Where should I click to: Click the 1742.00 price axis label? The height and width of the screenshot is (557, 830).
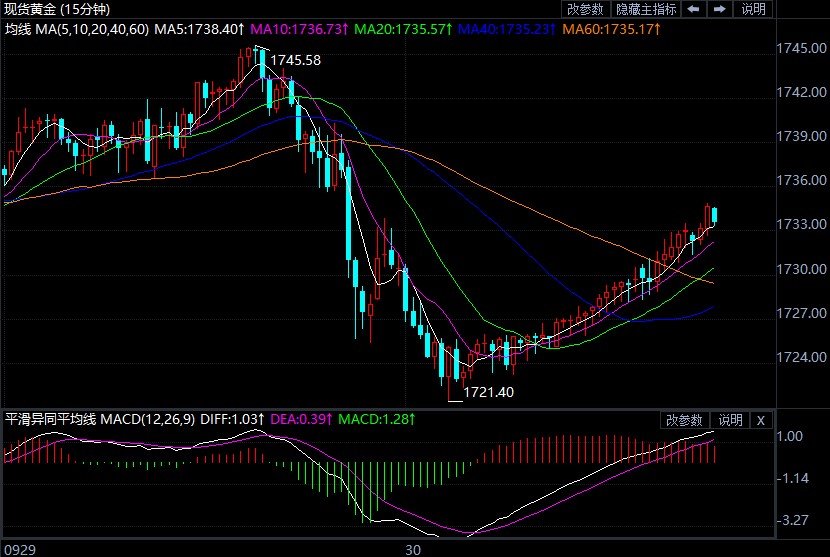(x=801, y=92)
